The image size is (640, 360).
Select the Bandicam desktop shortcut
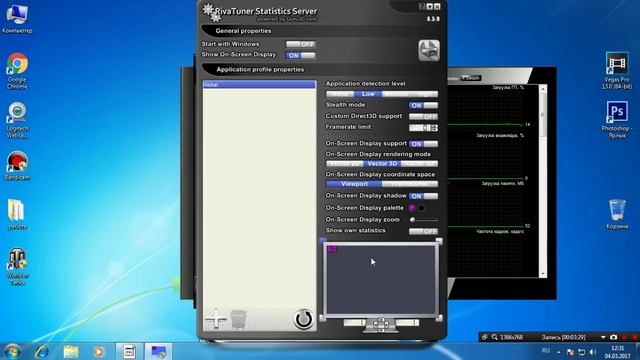(x=17, y=165)
